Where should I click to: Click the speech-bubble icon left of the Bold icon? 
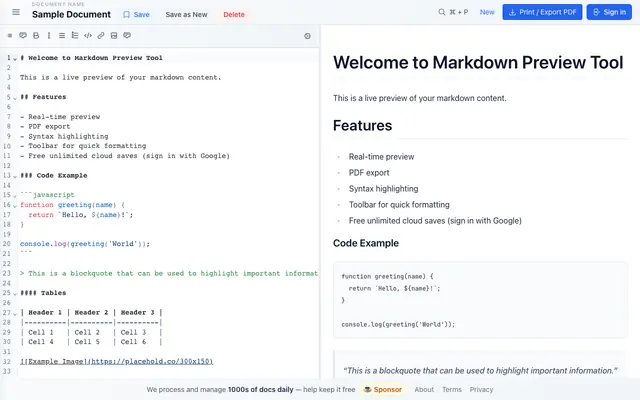click(x=23, y=36)
